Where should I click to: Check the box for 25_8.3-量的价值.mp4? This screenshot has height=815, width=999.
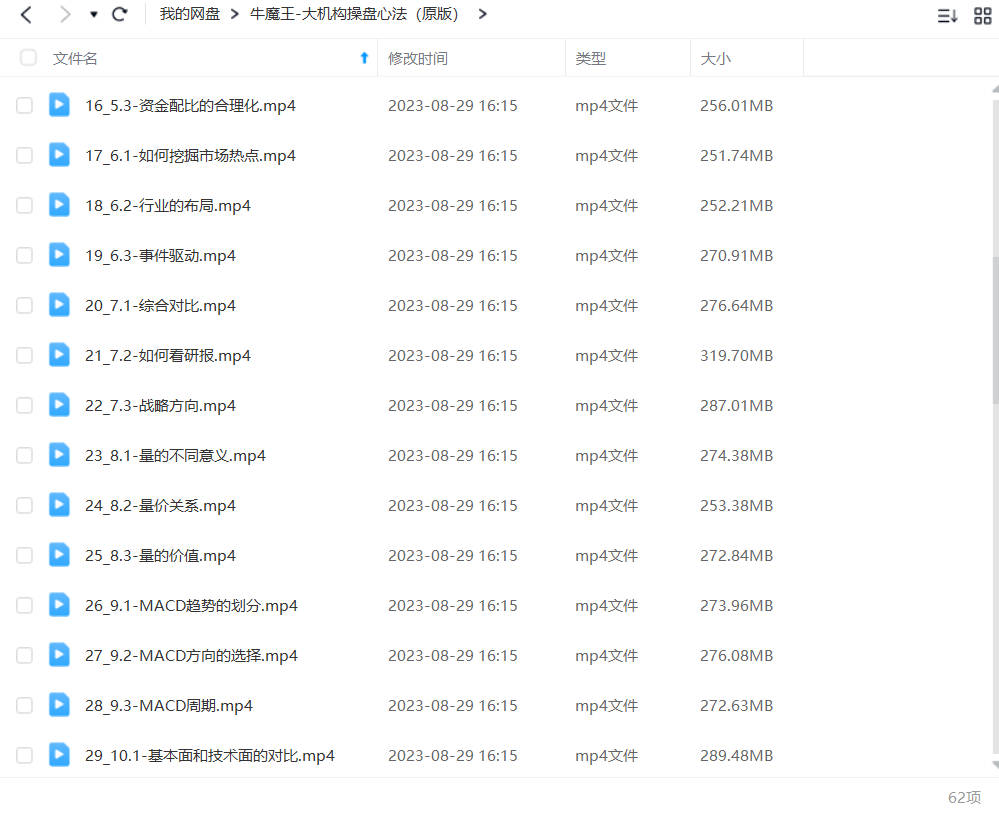pos(24,556)
